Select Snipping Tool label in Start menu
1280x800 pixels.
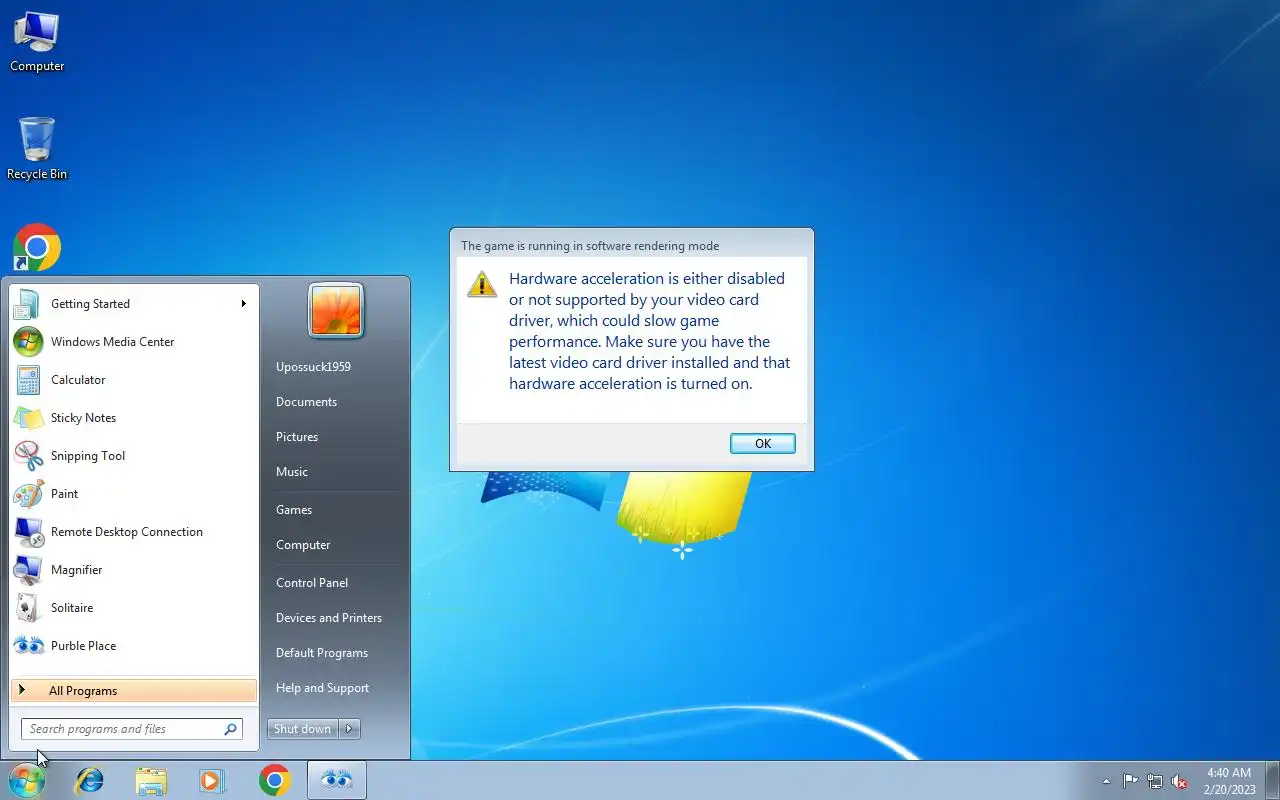(x=88, y=456)
